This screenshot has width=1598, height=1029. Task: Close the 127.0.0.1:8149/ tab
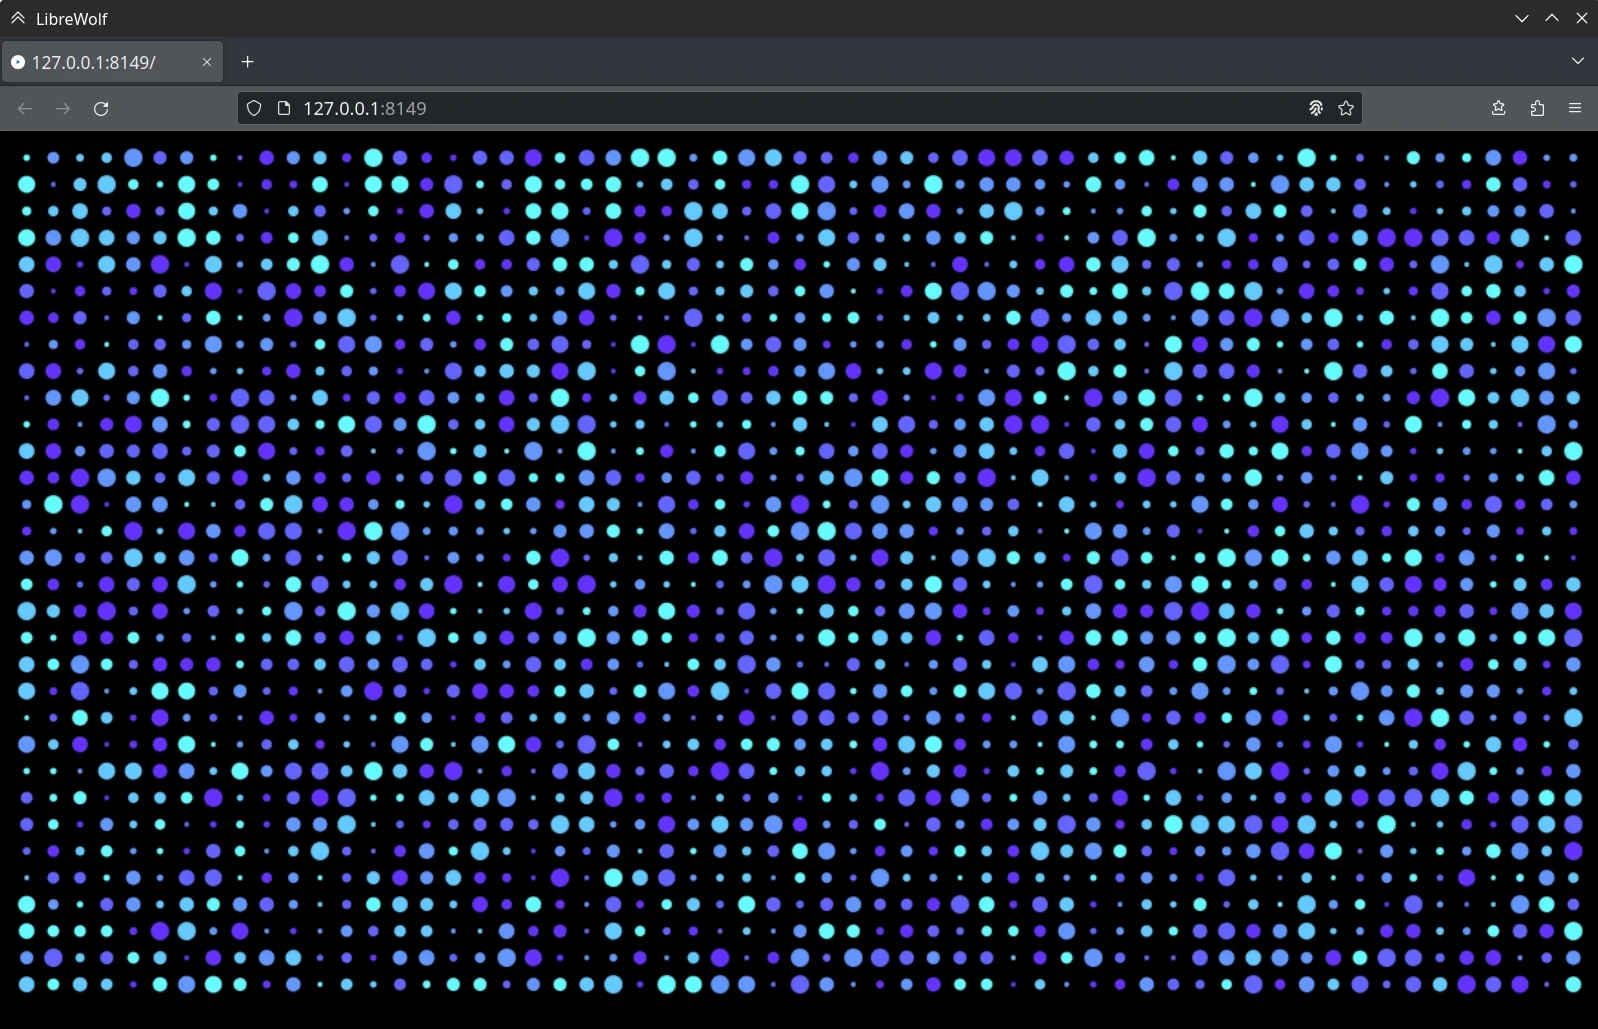click(207, 62)
